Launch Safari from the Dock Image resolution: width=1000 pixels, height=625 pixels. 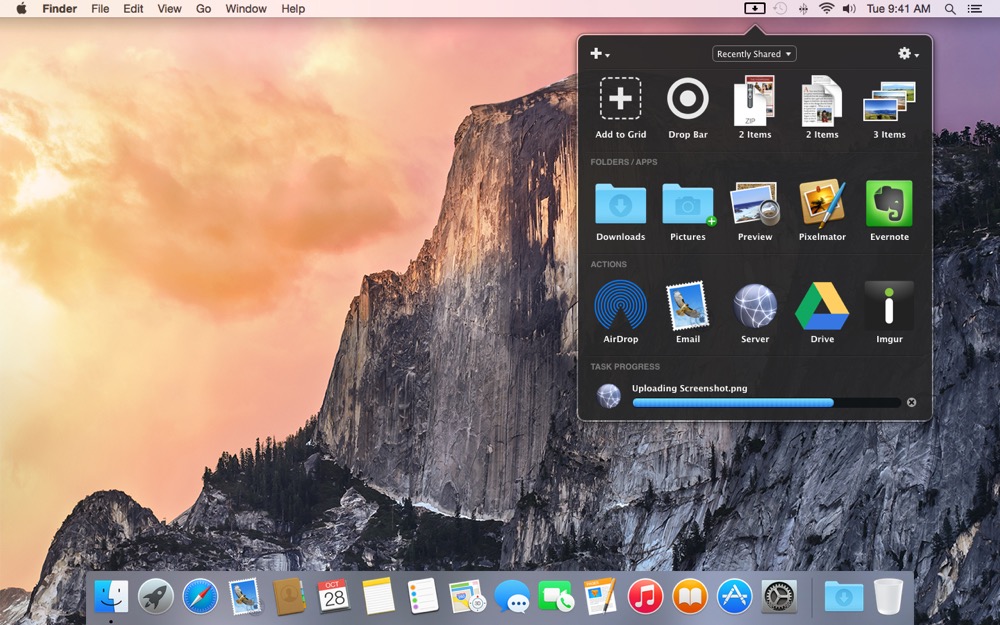pos(200,597)
